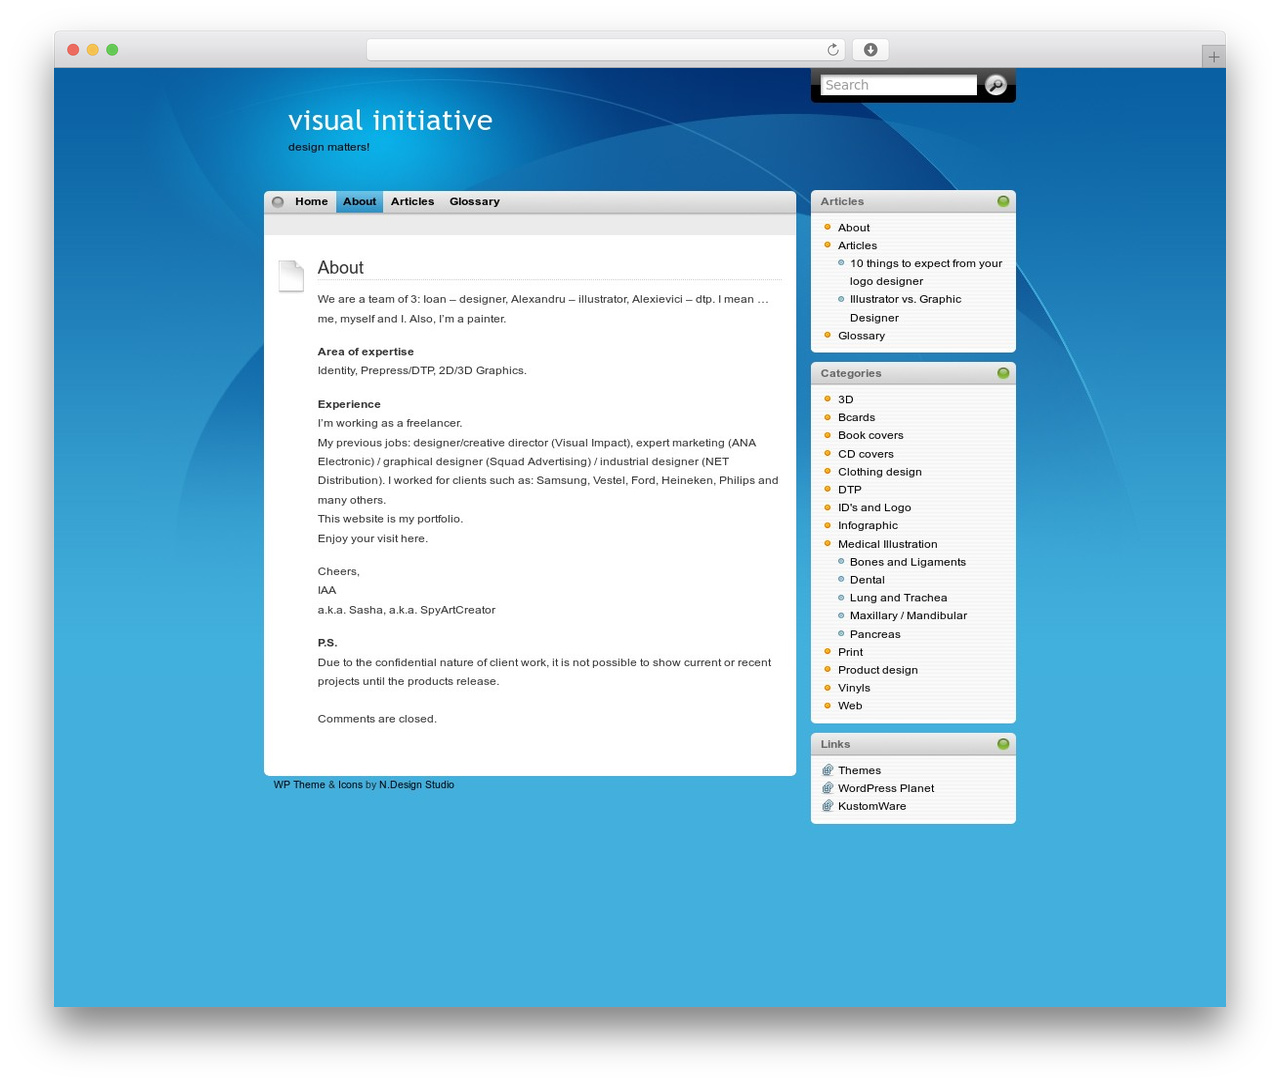The image size is (1280, 1084).
Task: Open the Medical Illustration category
Action: (887, 544)
